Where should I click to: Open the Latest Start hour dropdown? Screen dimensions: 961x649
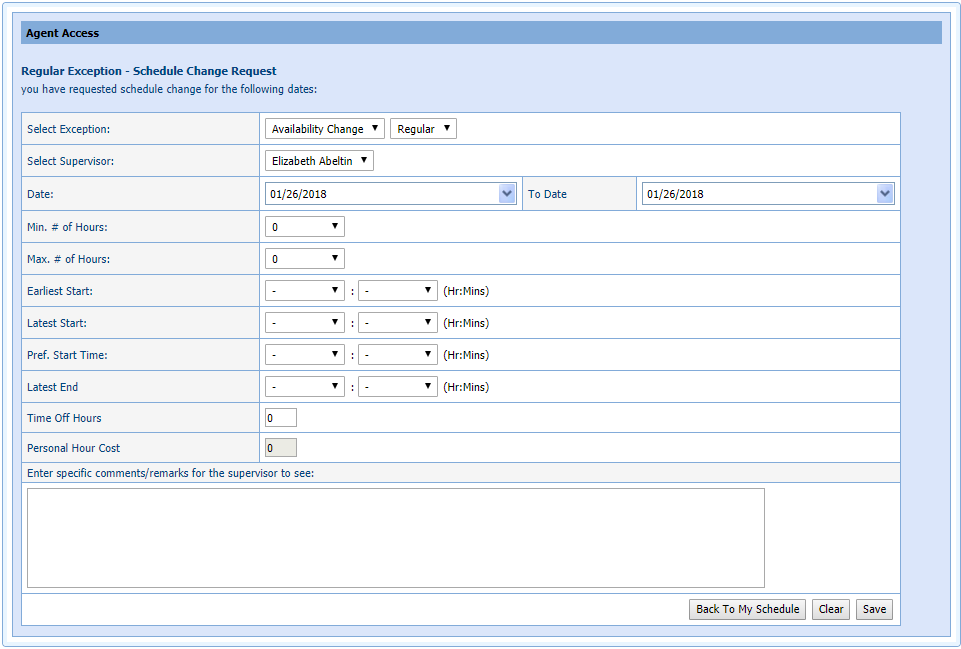click(305, 323)
